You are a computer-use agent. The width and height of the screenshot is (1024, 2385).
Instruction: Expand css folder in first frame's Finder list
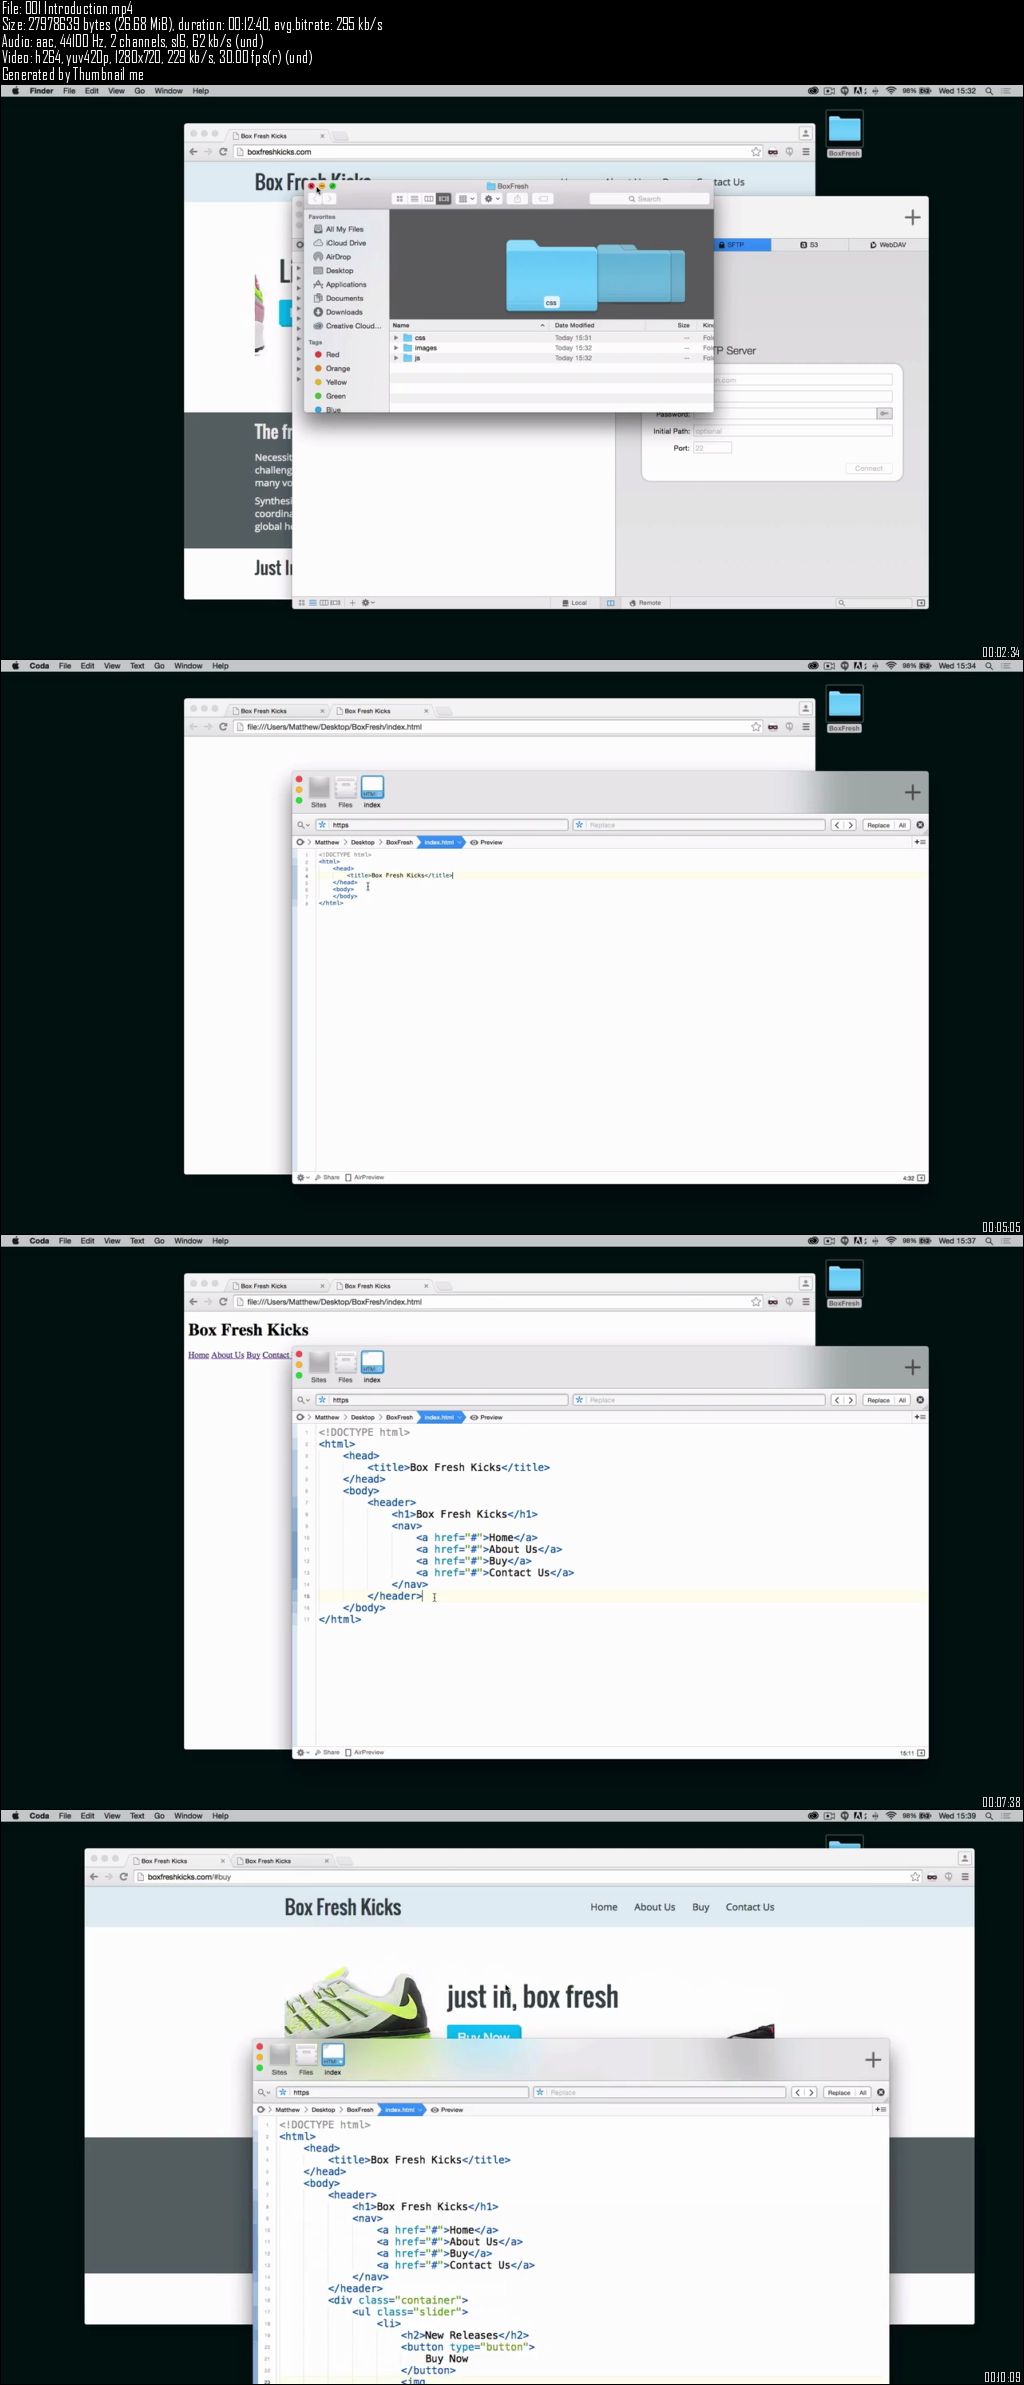(396, 338)
